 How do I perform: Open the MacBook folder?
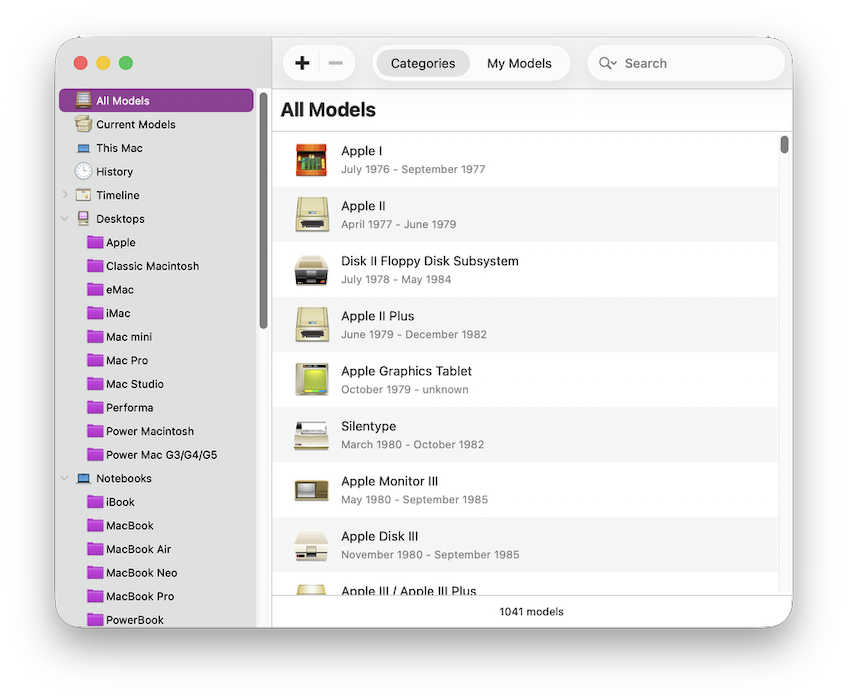(x=120, y=525)
